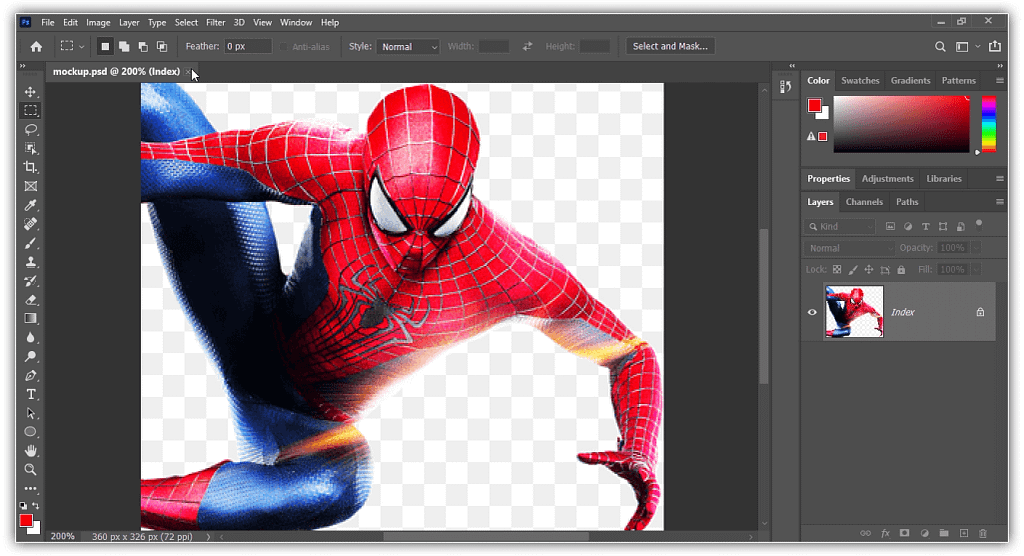
Task: Select the Brush tool
Action: (31, 243)
